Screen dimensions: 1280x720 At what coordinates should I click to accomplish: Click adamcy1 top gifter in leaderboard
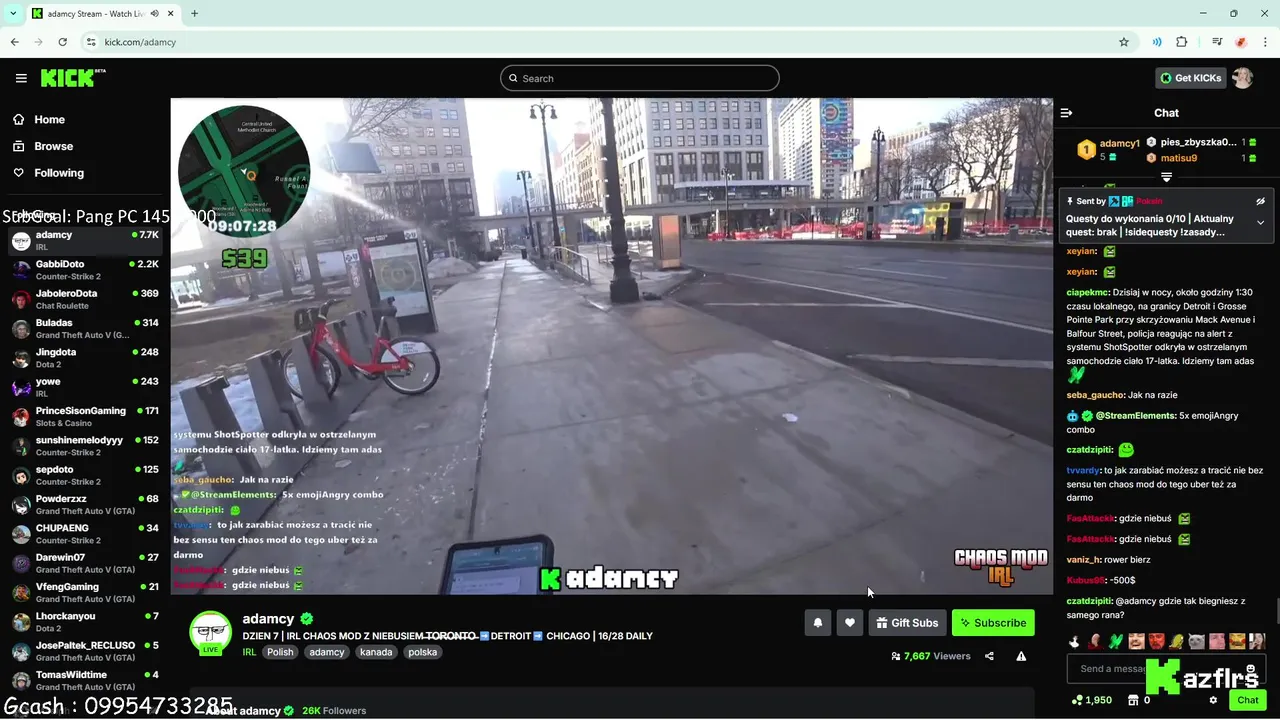point(1119,143)
